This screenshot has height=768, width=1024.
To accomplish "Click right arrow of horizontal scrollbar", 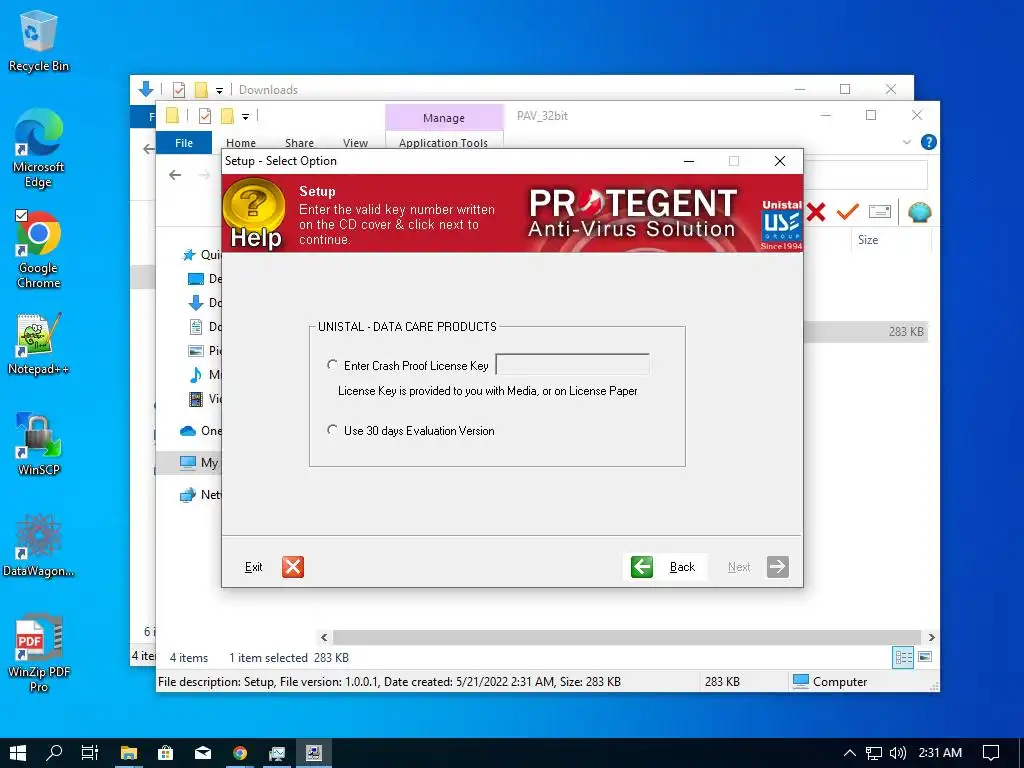I will coord(931,637).
